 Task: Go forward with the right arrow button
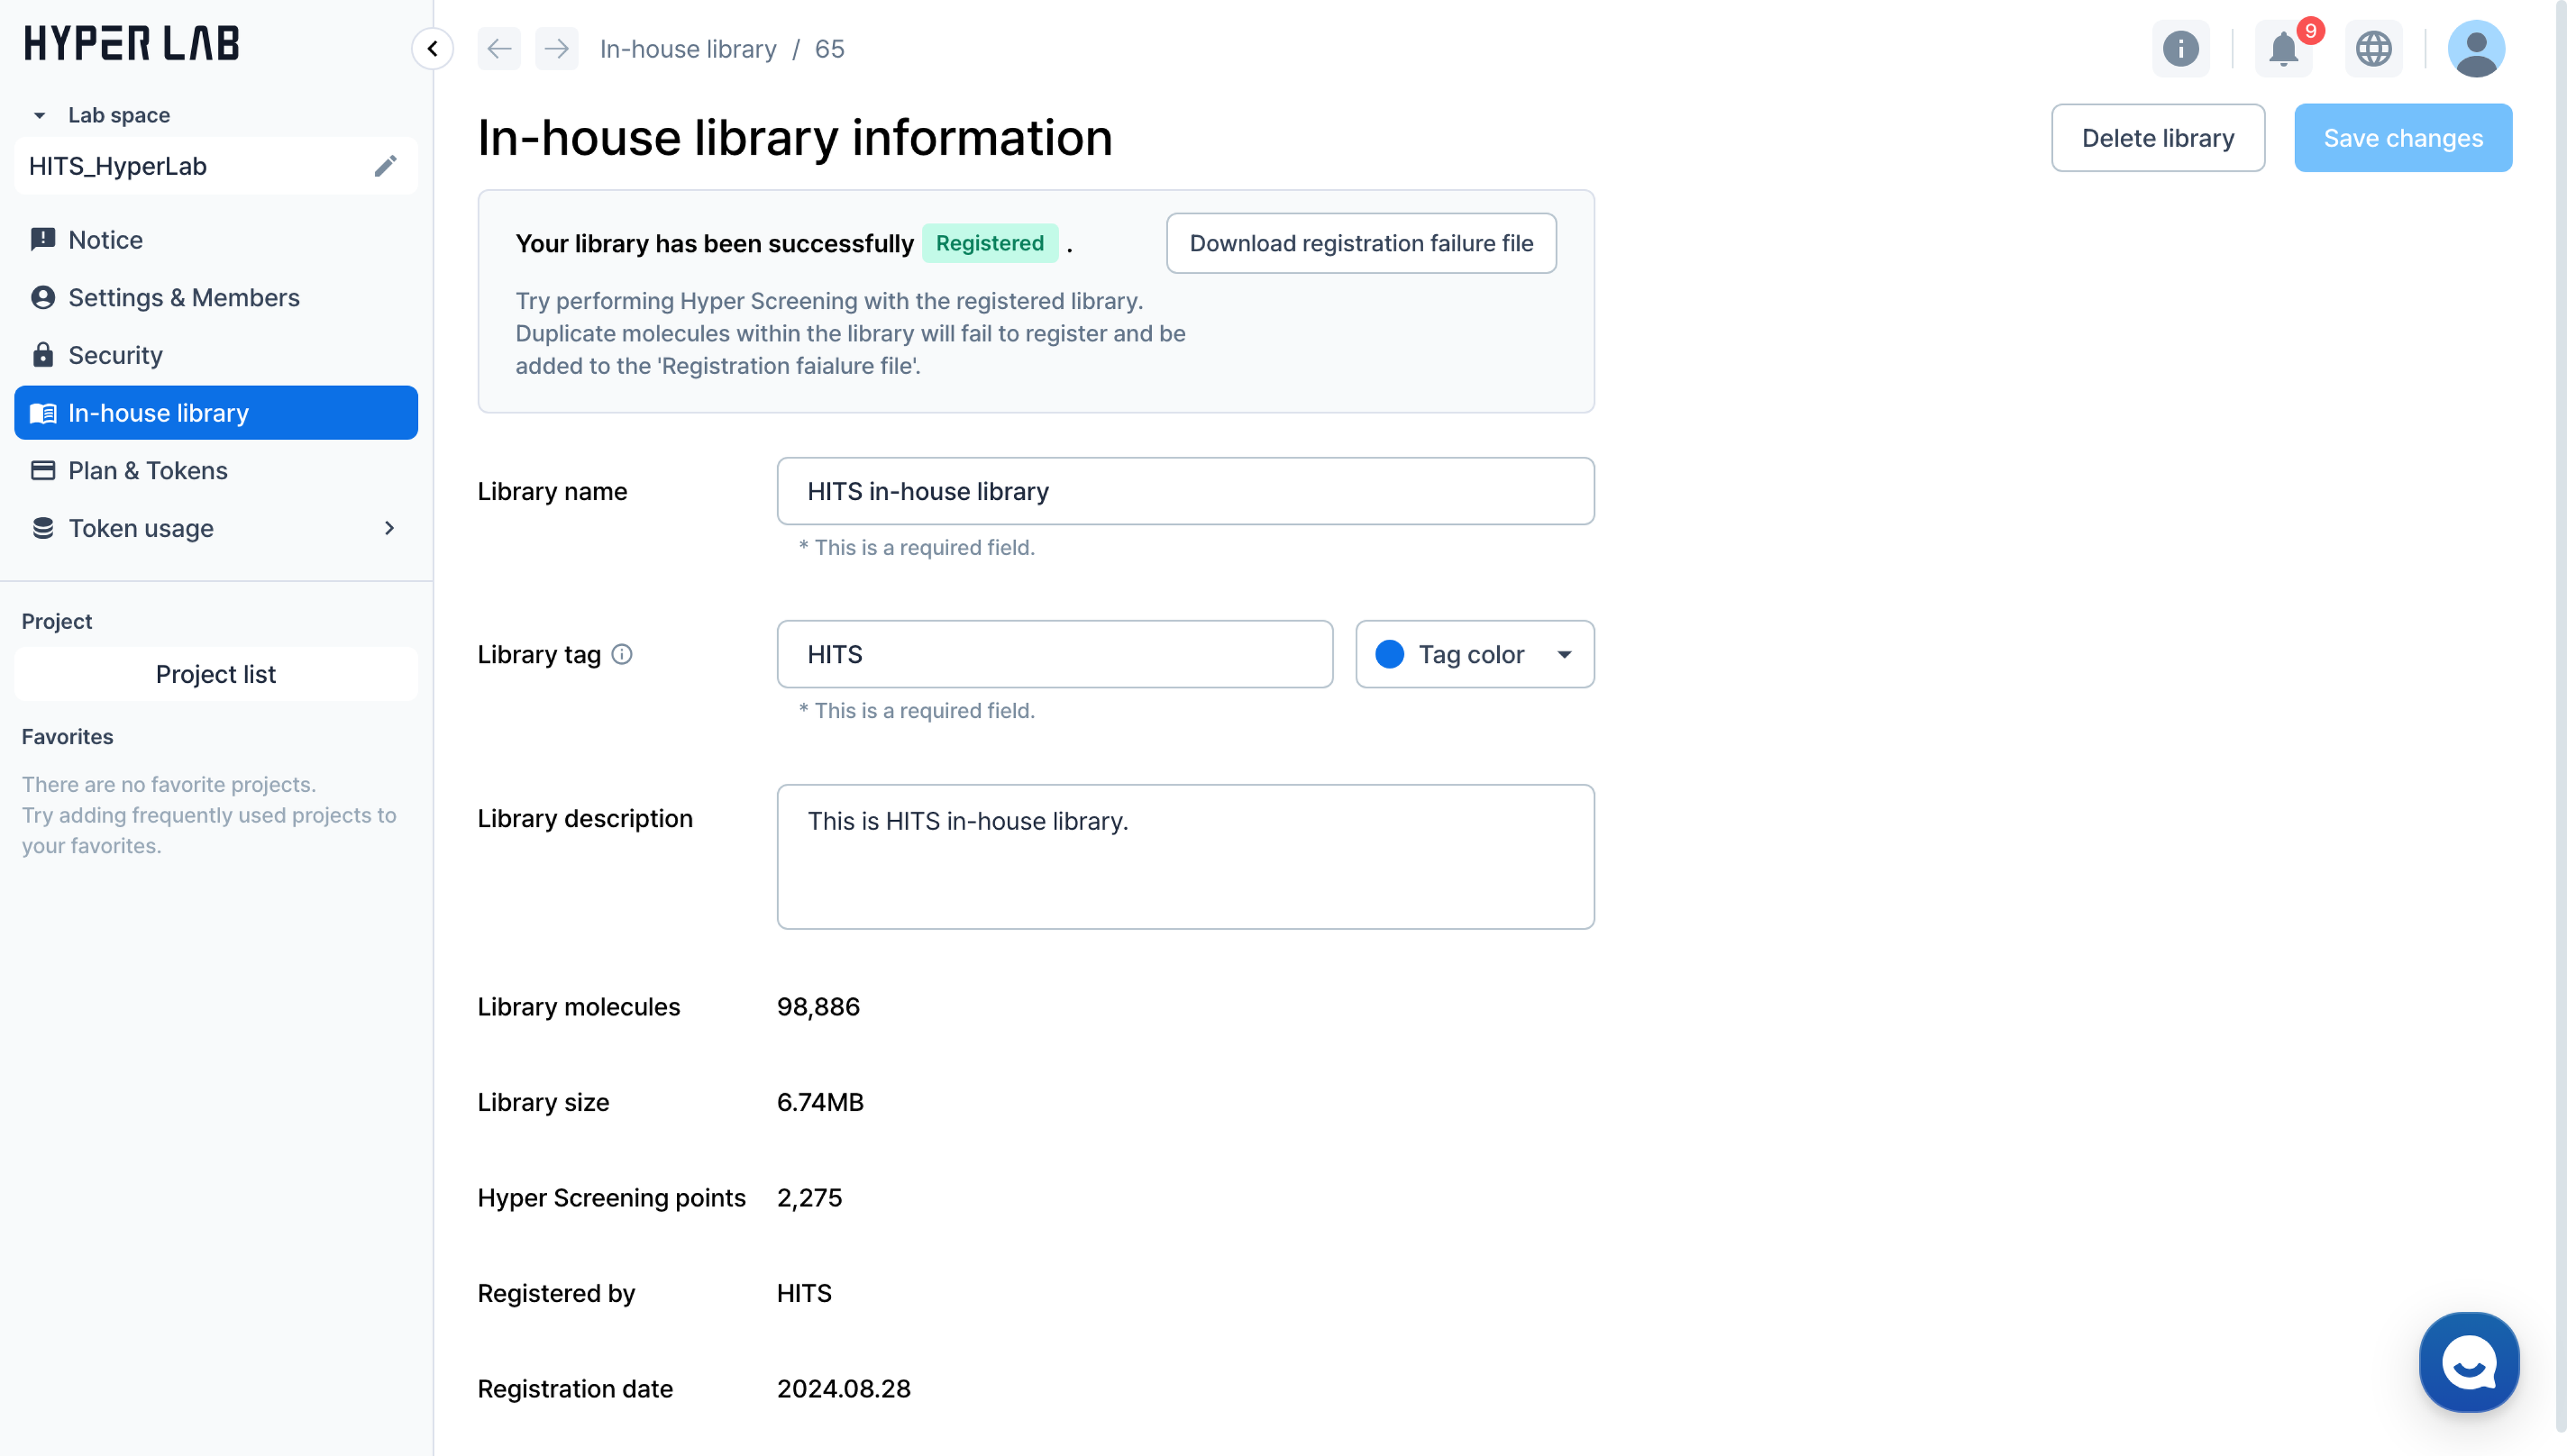pos(557,48)
